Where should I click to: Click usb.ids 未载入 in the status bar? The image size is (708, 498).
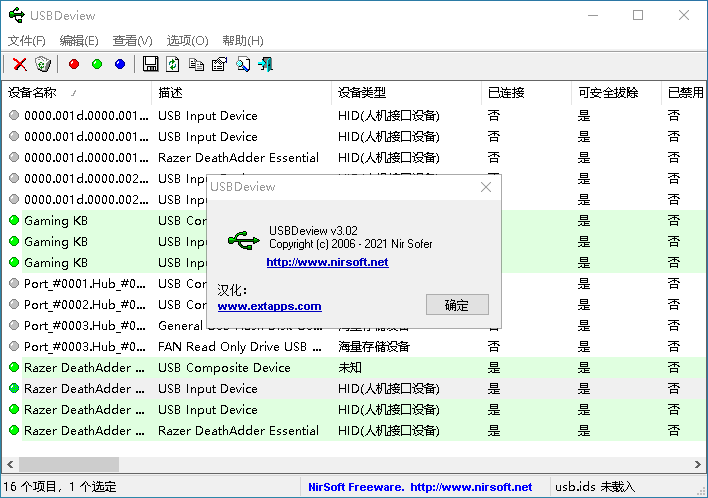[595, 487]
